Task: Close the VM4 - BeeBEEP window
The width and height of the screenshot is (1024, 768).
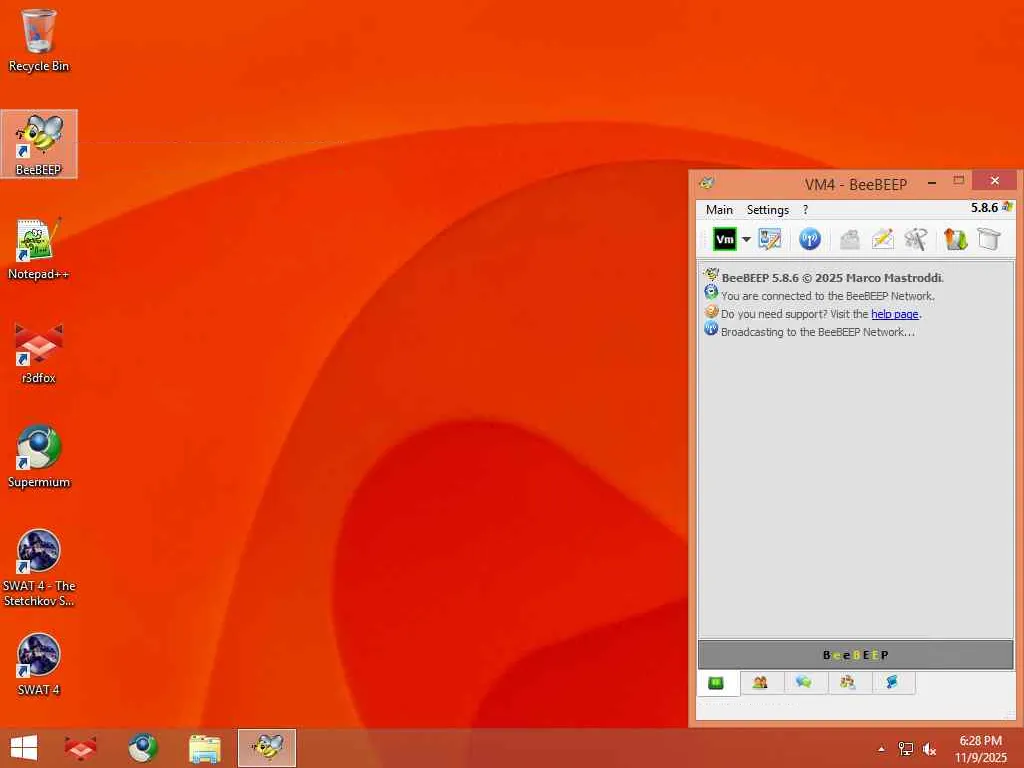Action: tap(994, 180)
